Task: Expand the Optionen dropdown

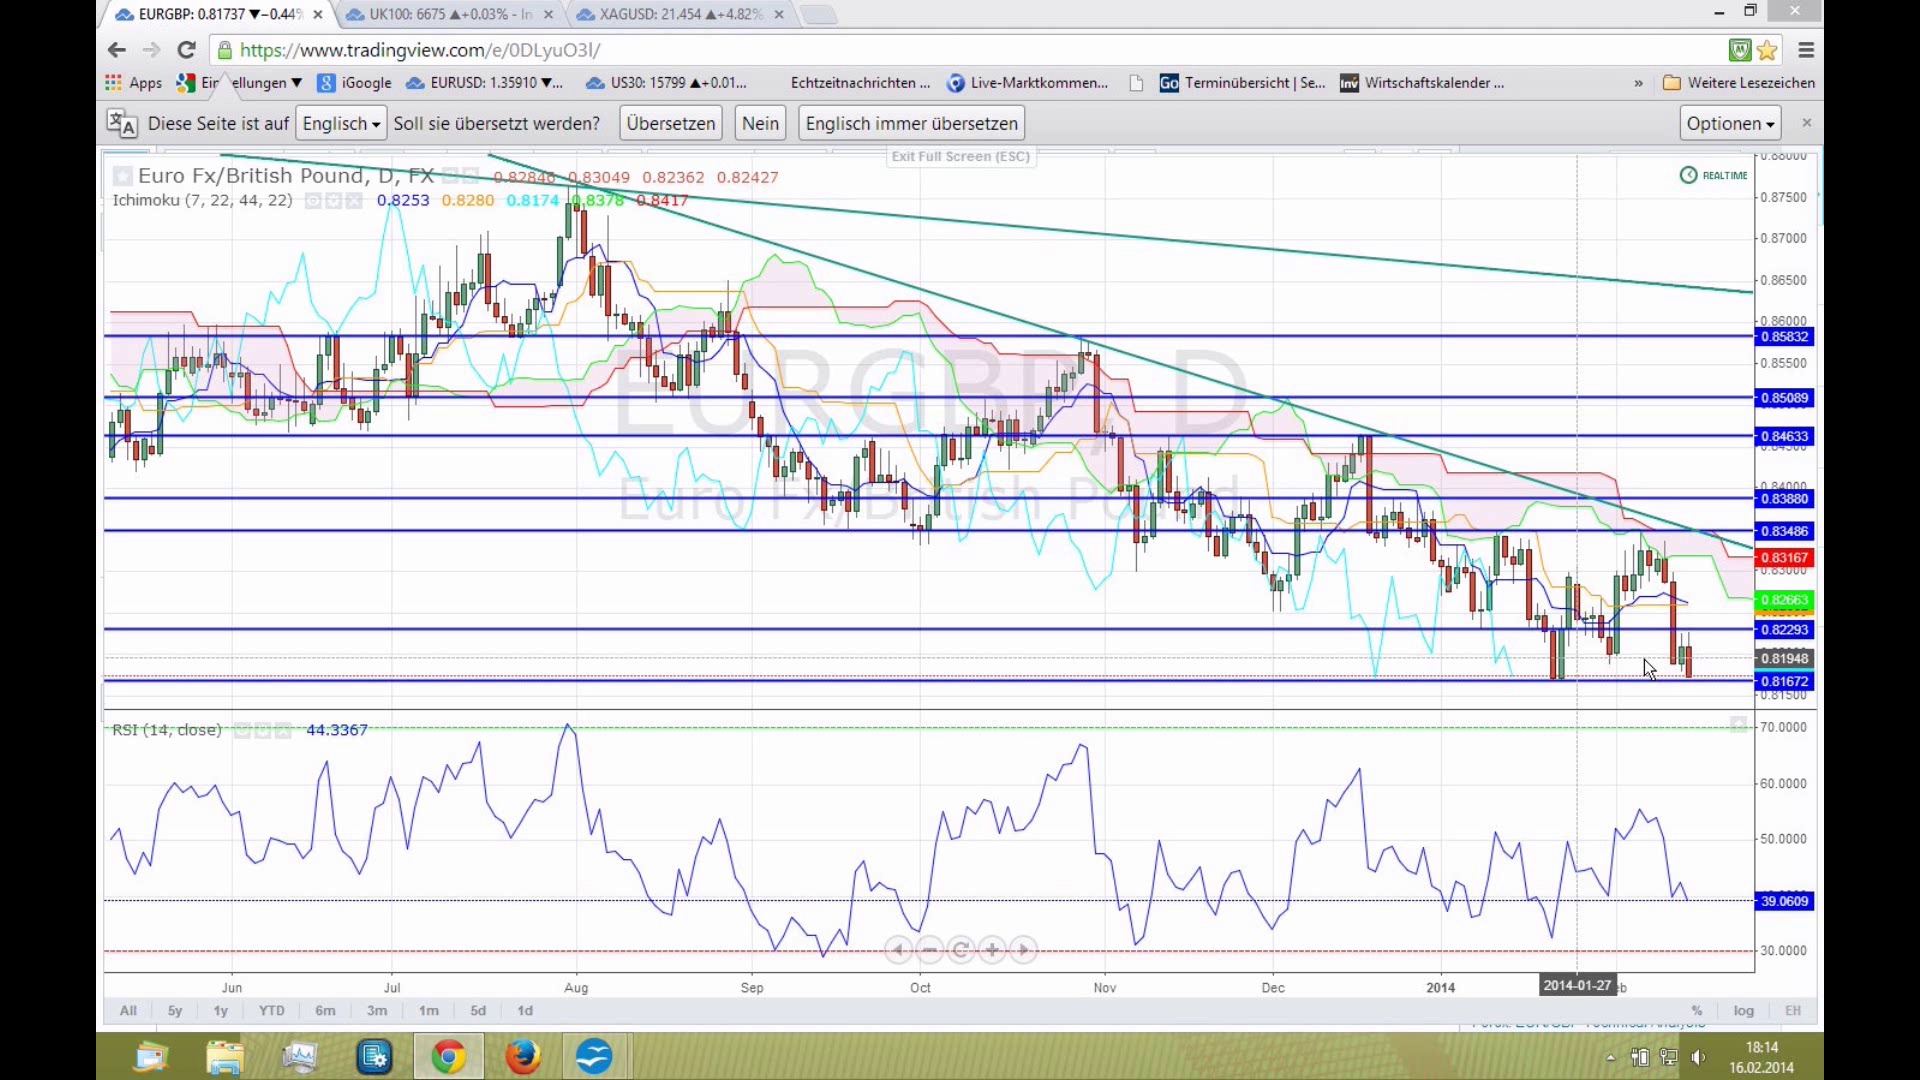Action: [1730, 124]
